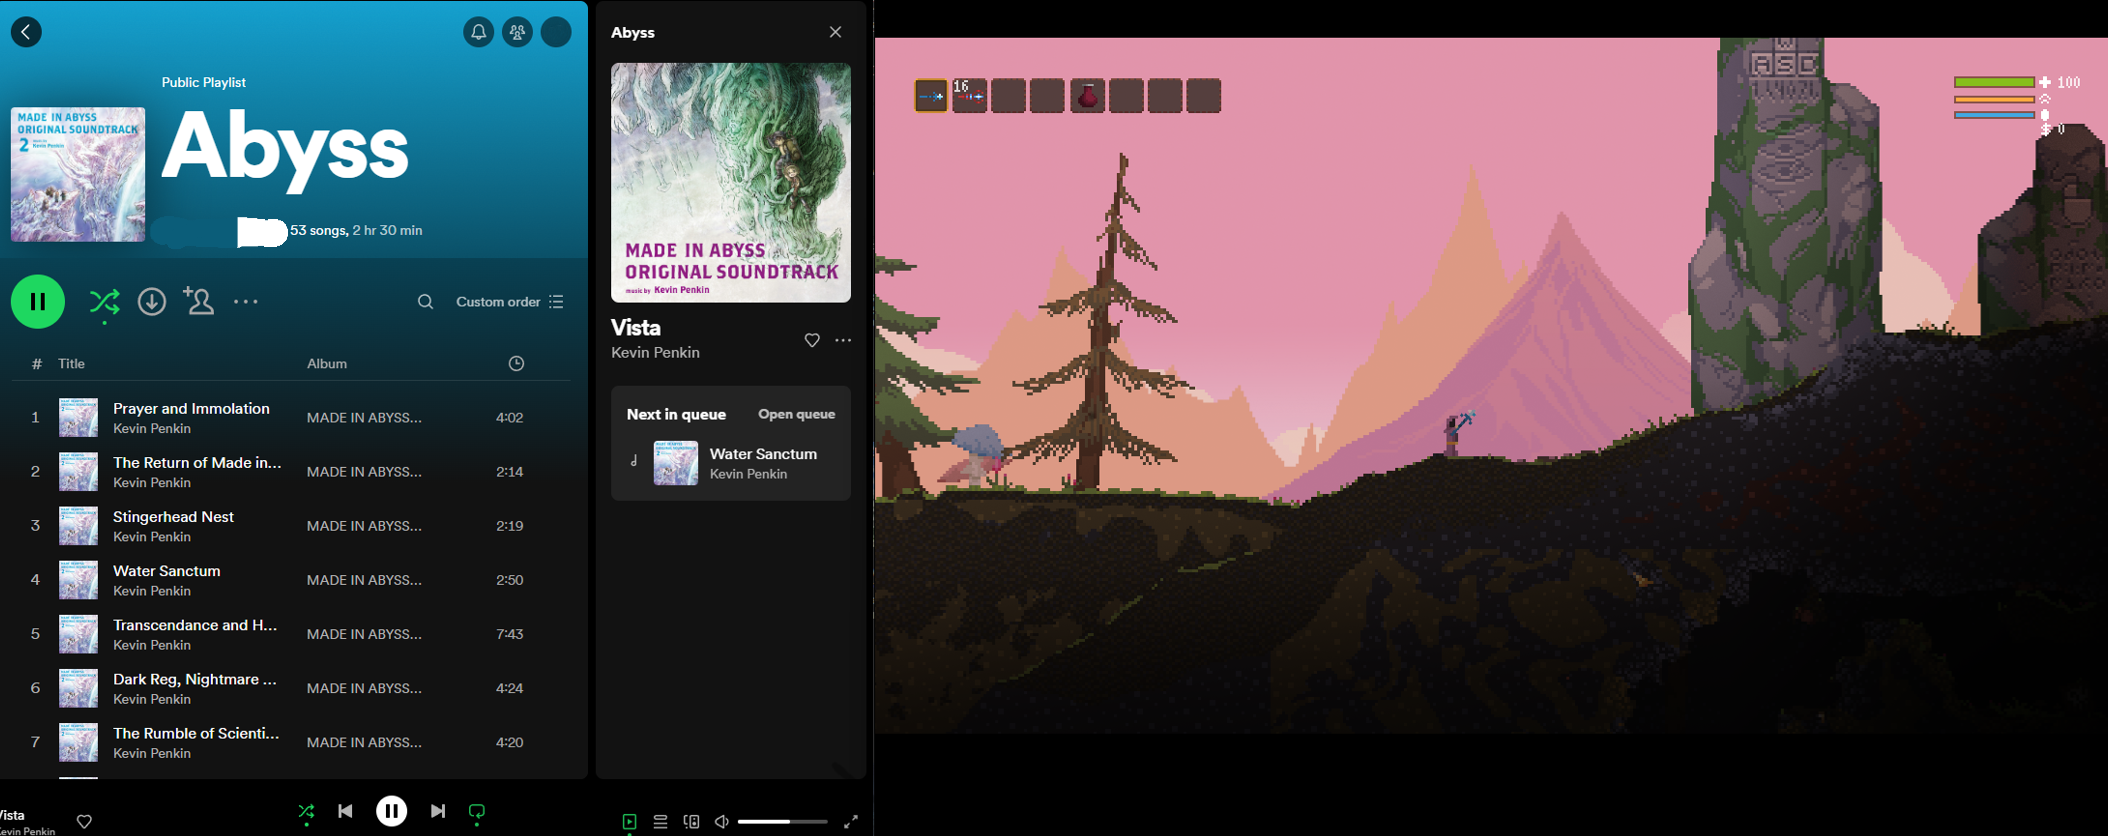This screenshot has height=836, width=2108.
Task: Sort tracks by the Album column
Action: click(x=327, y=363)
